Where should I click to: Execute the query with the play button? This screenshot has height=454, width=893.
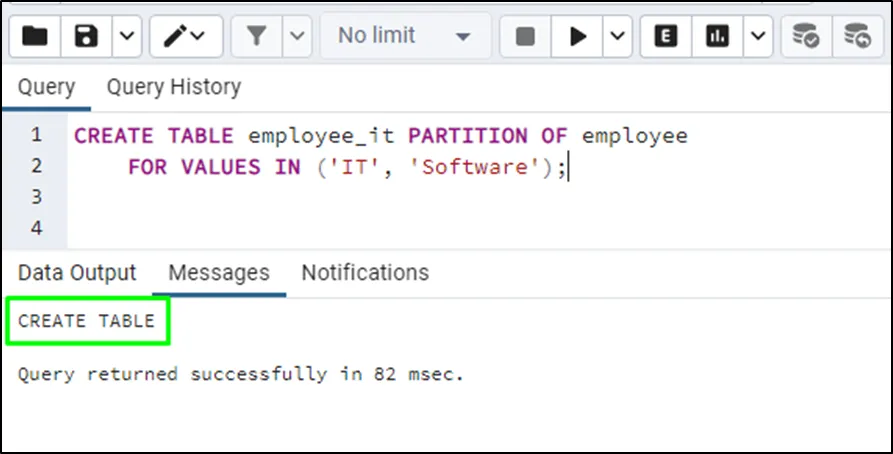point(578,36)
